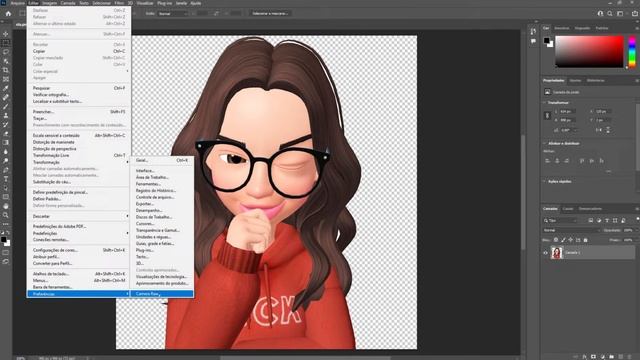Select the Zoom tool
The width and height of the screenshot is (640, 360).
pyautogui.click(x=6, y=215)
